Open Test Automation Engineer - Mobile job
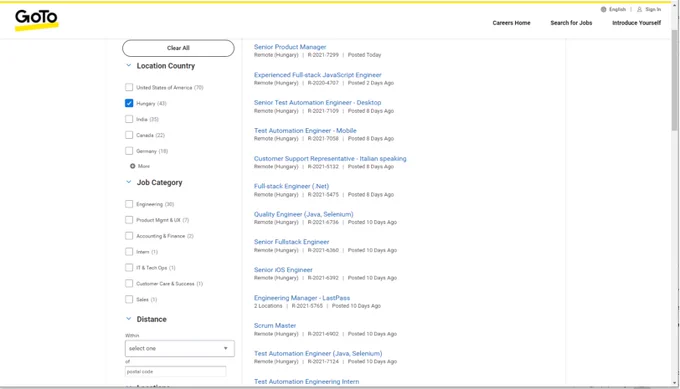The height and width of the screenshot is (389, 680). click(x=305, y=131)
